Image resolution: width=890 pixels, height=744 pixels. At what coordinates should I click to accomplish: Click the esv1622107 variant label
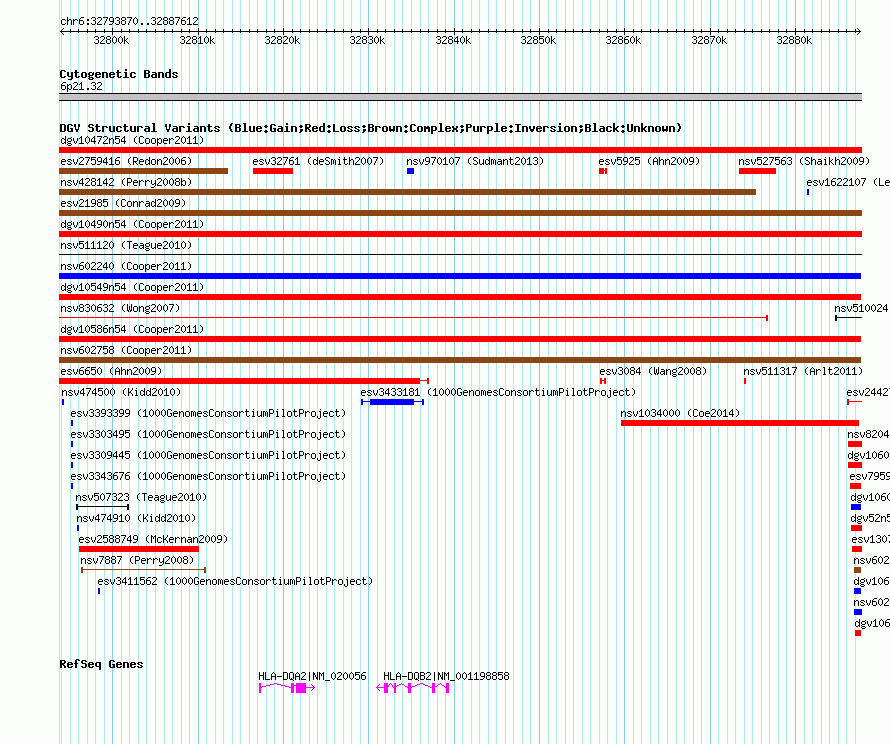pyautogui.click(x=847, y=182)
